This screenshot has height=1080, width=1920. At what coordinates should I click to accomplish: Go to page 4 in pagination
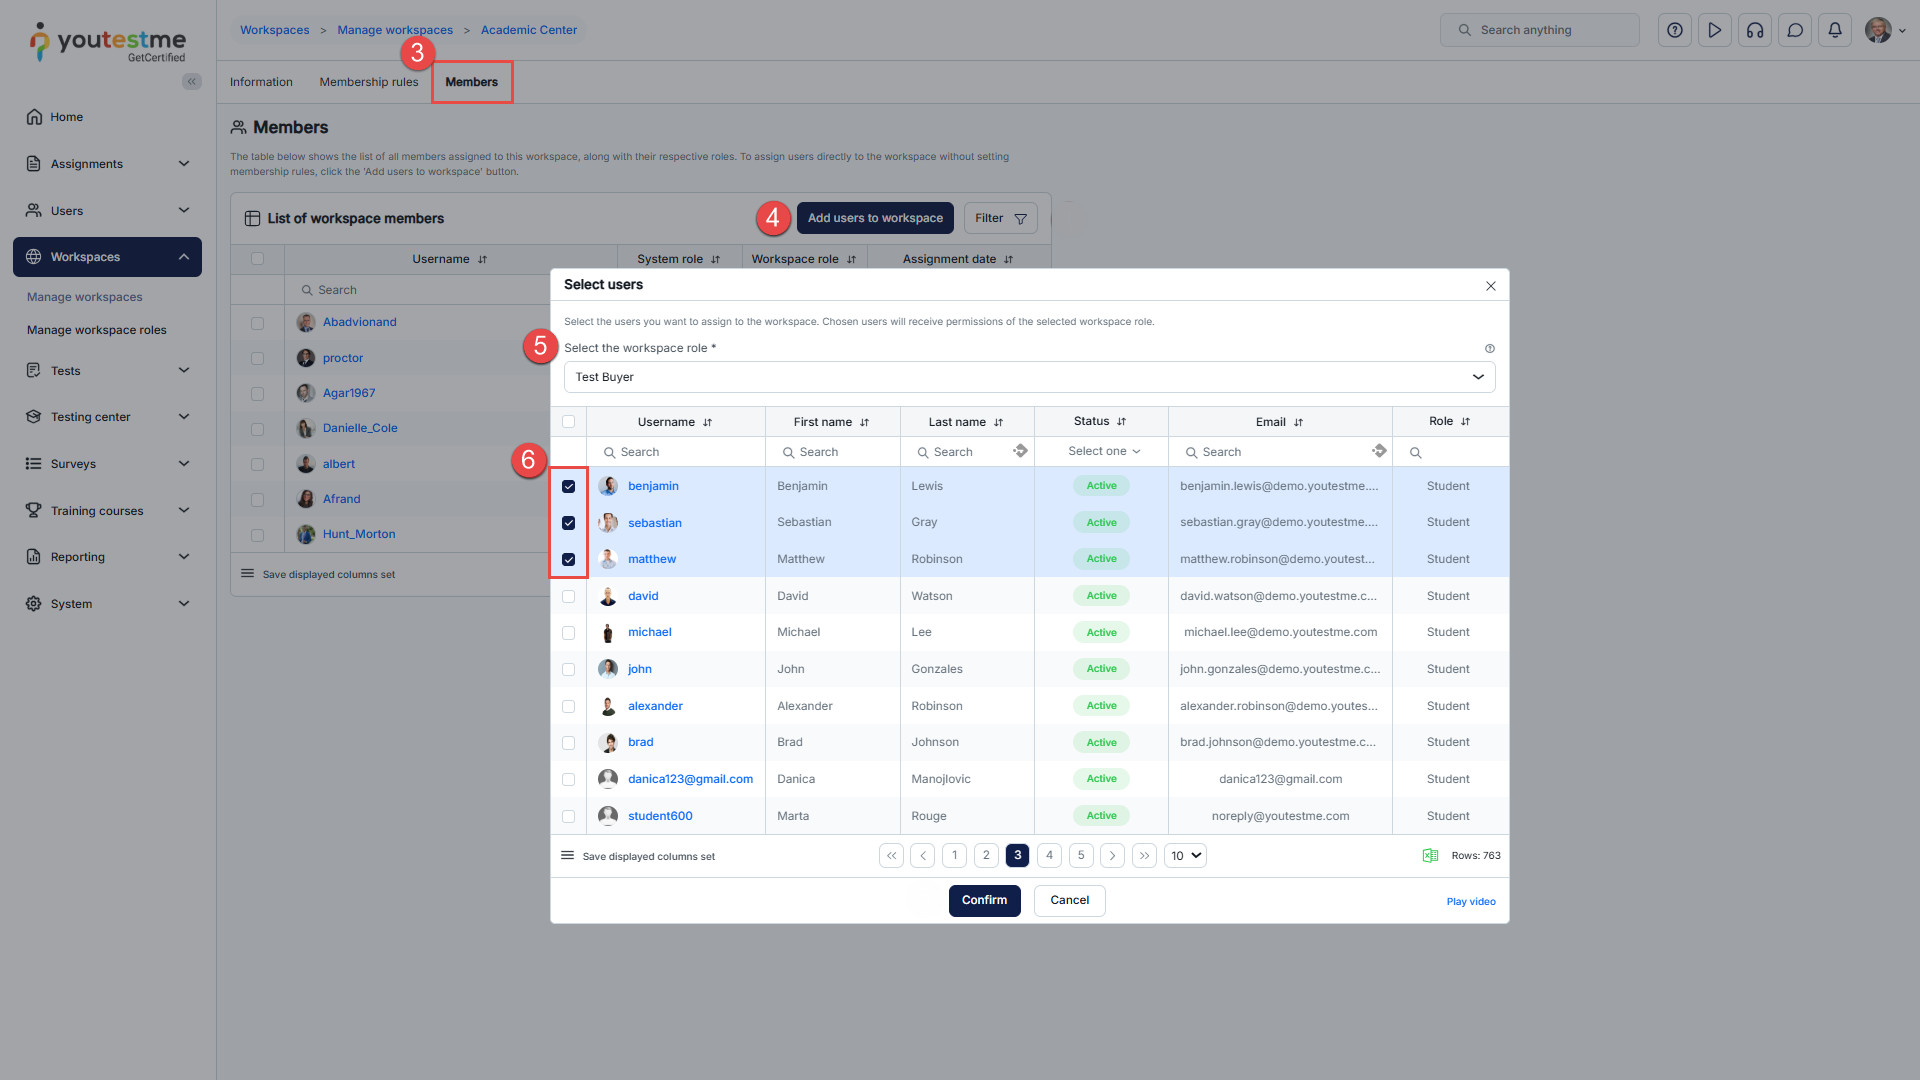(x=1049, y=856)
